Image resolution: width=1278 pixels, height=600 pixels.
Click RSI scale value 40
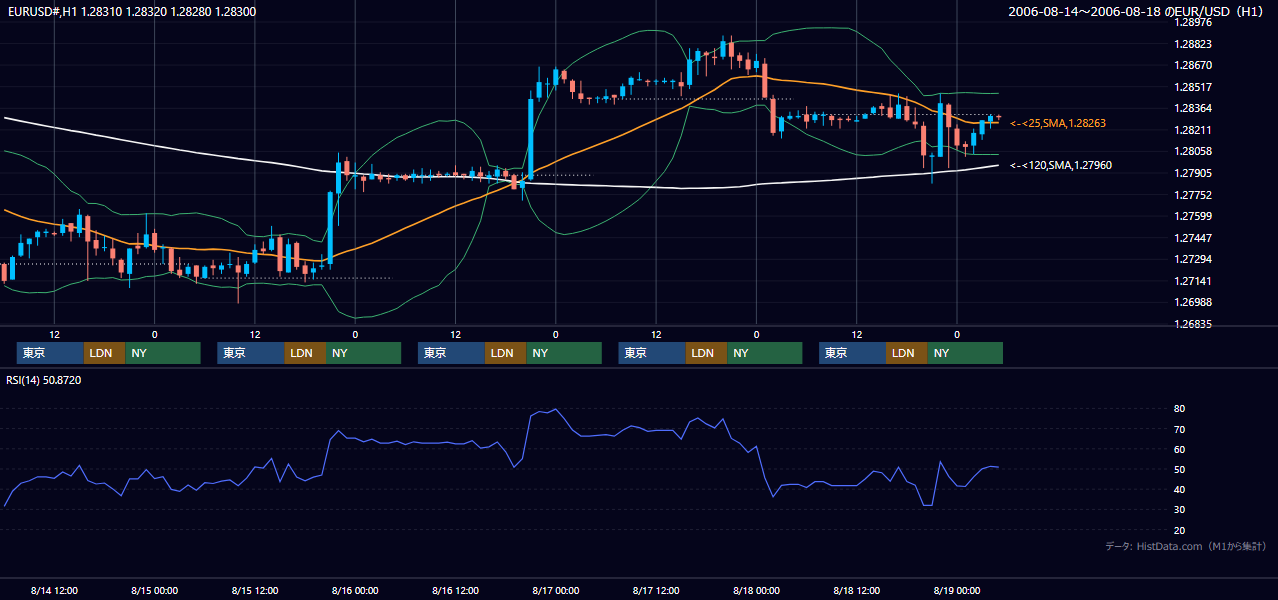tap(1179, 490)
